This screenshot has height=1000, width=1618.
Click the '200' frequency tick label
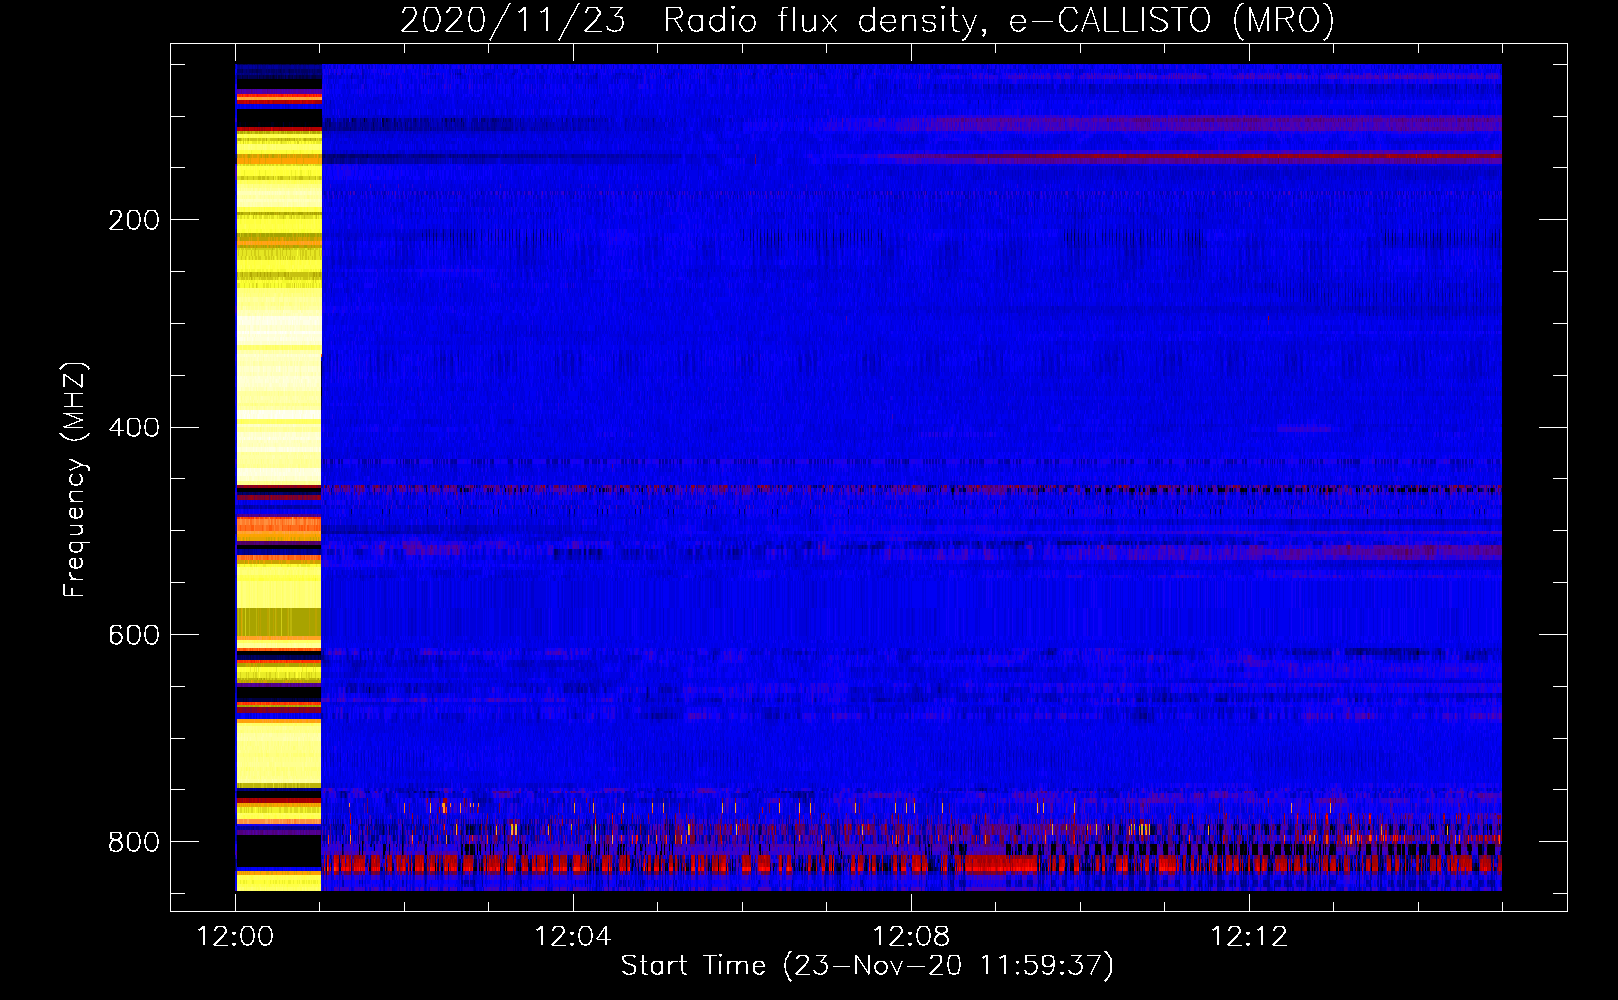coord(134,220)
